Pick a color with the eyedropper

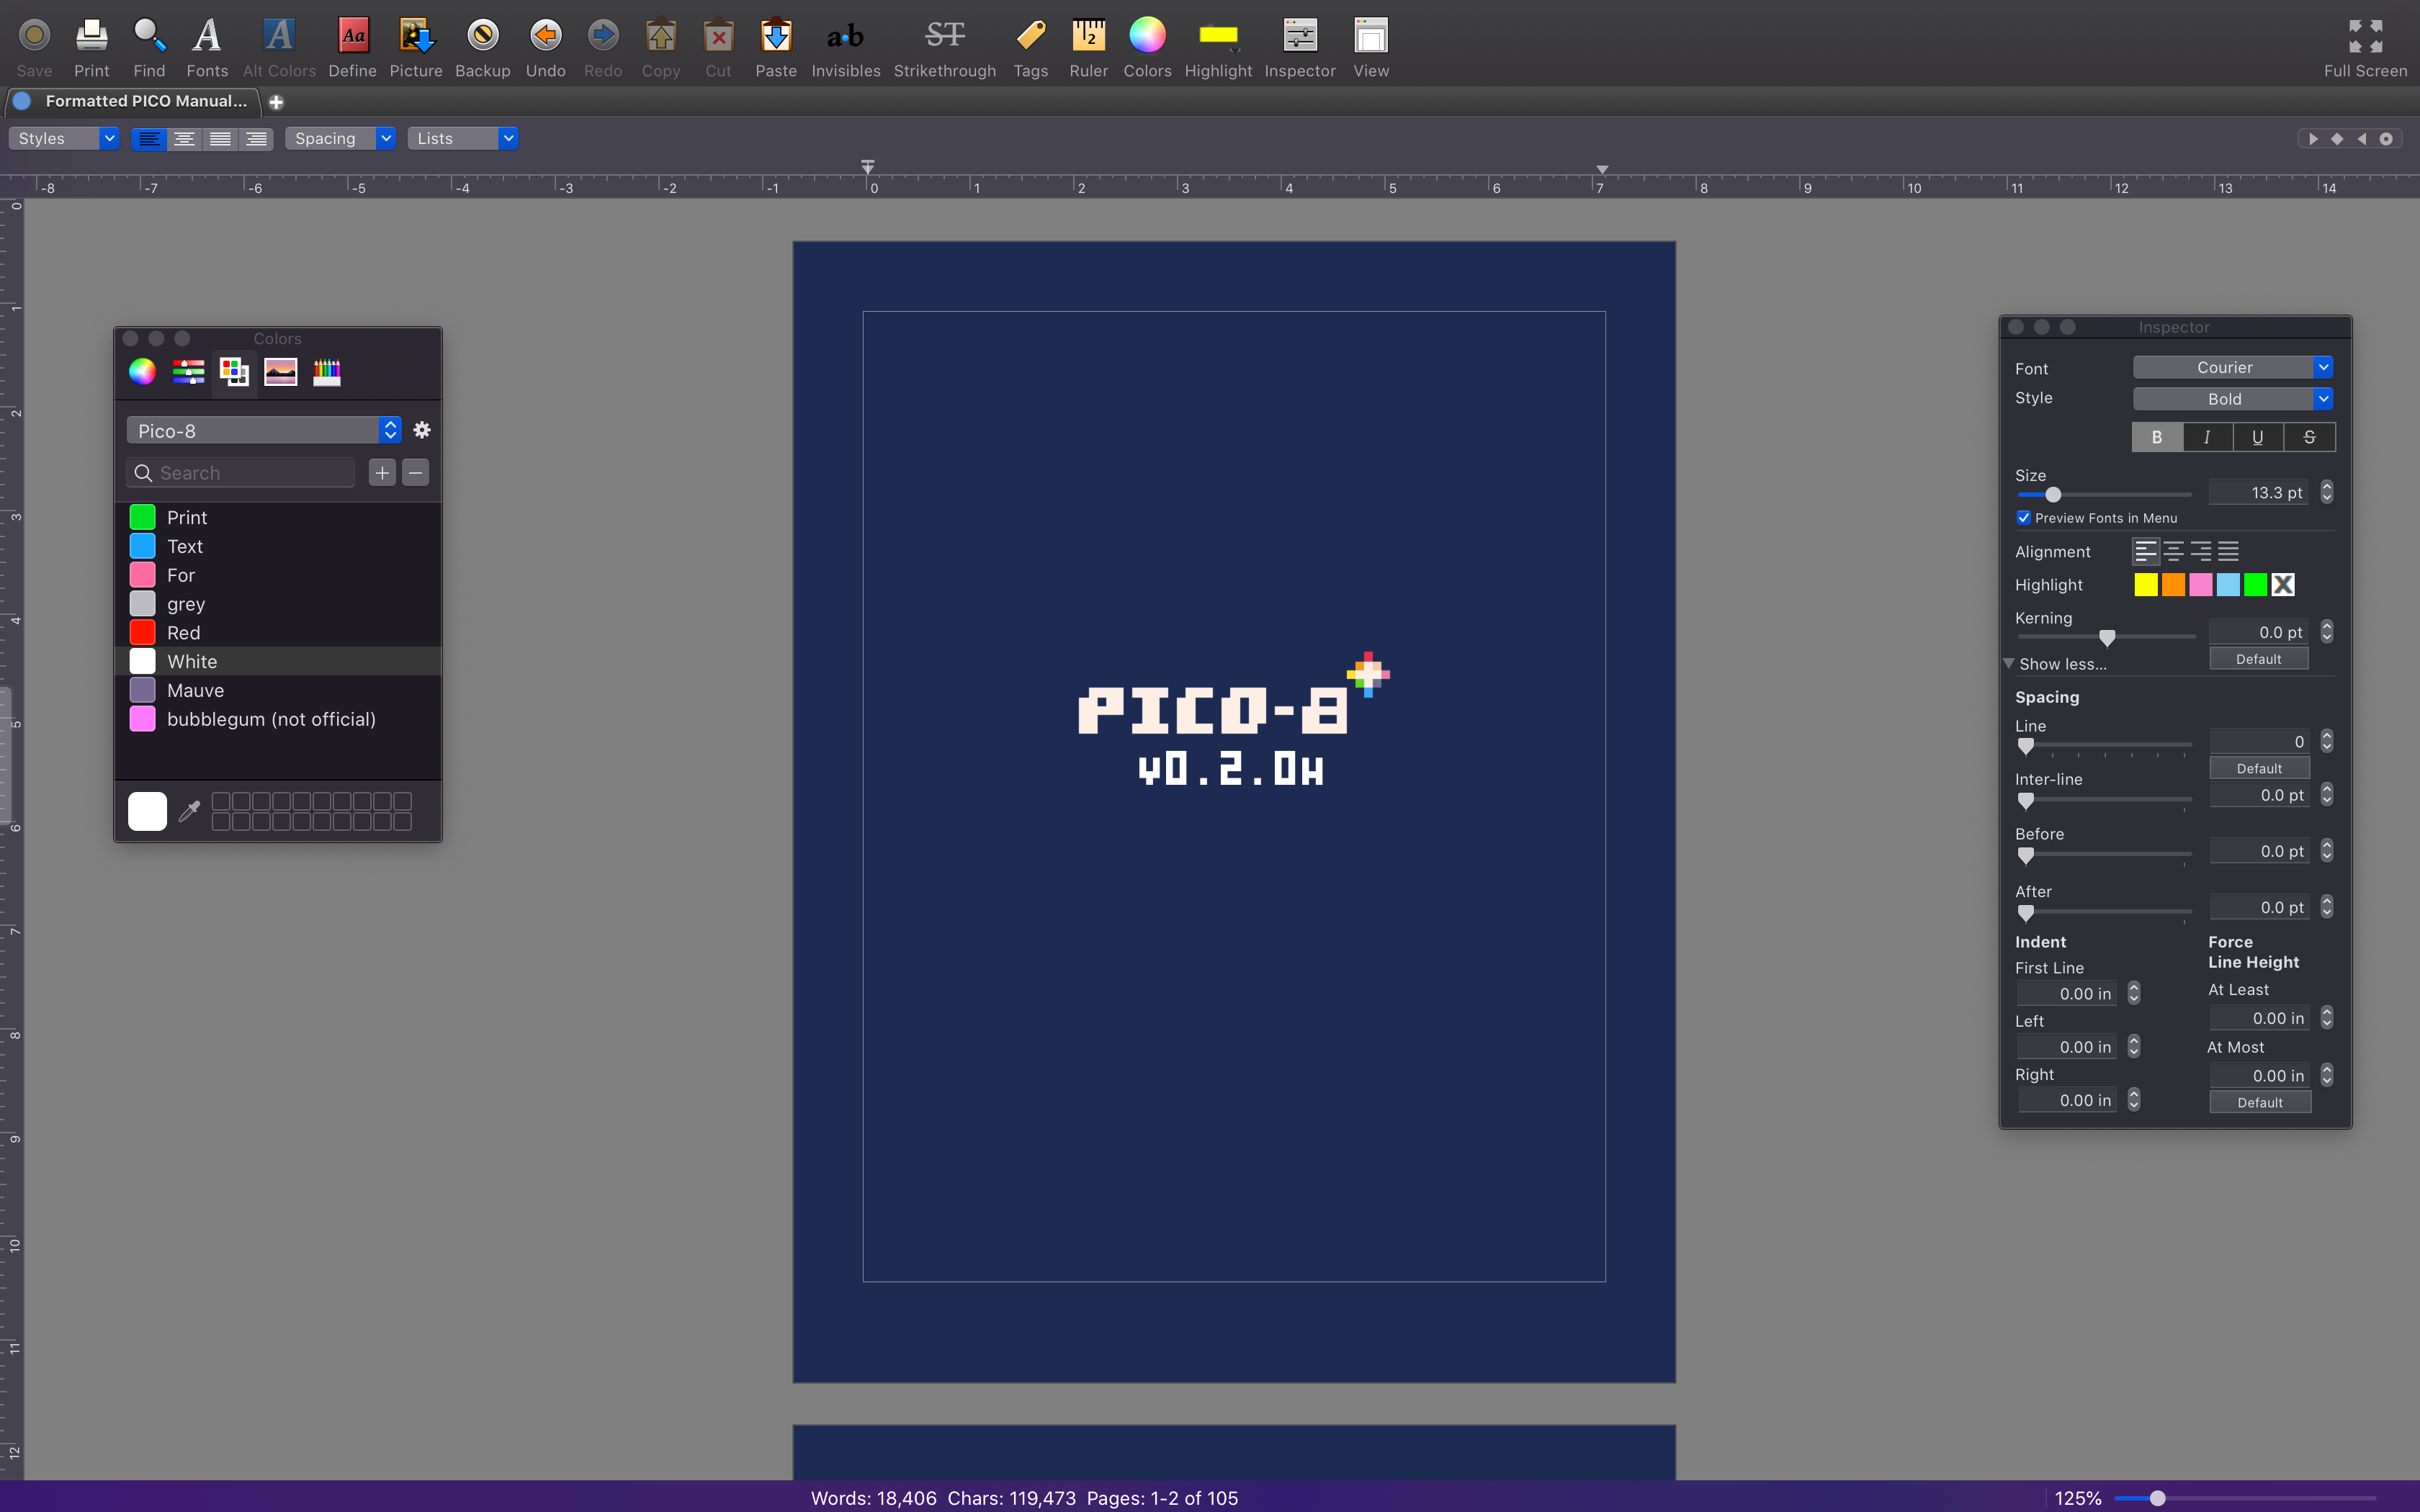189,811
